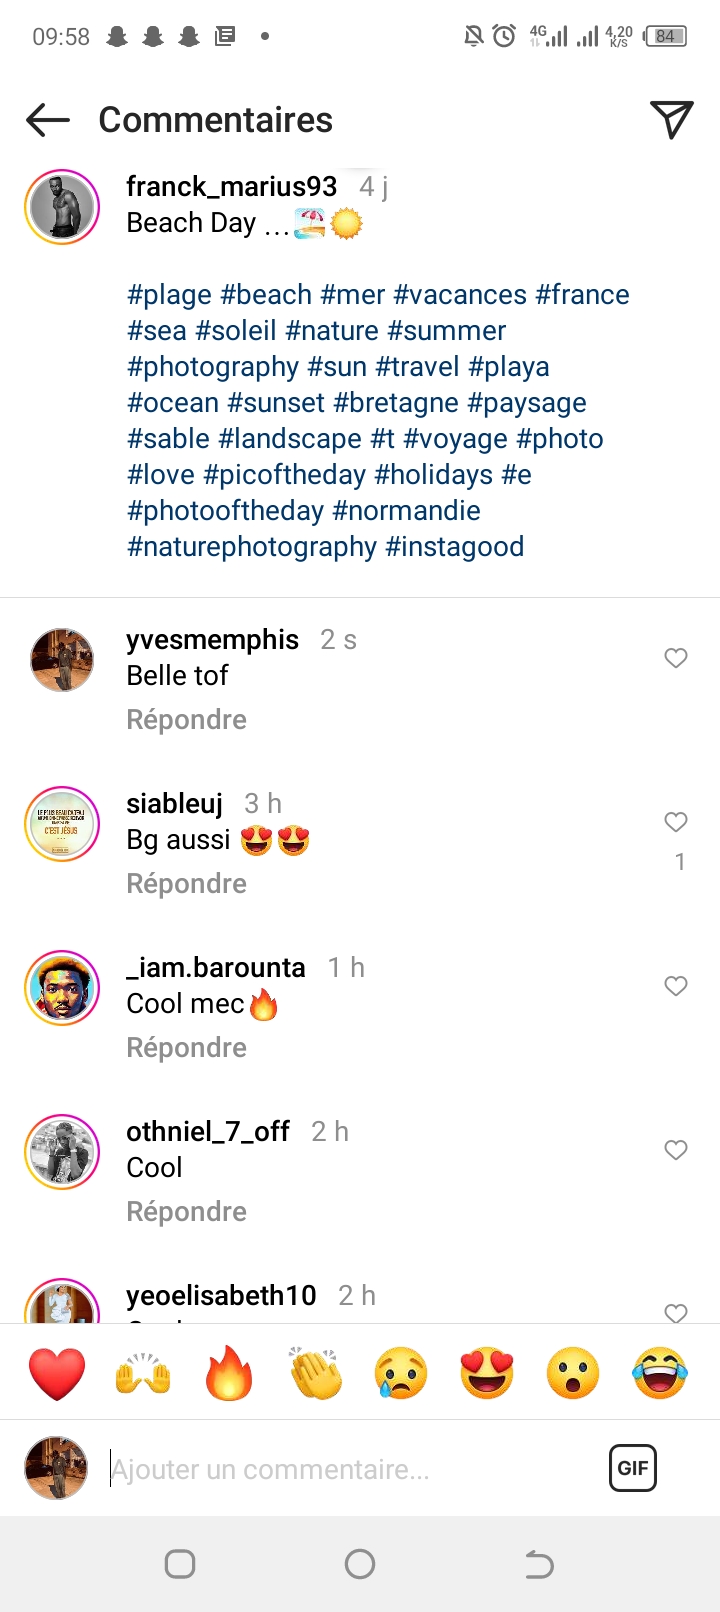Insert the fire emoji reaction

point(229,1373)
